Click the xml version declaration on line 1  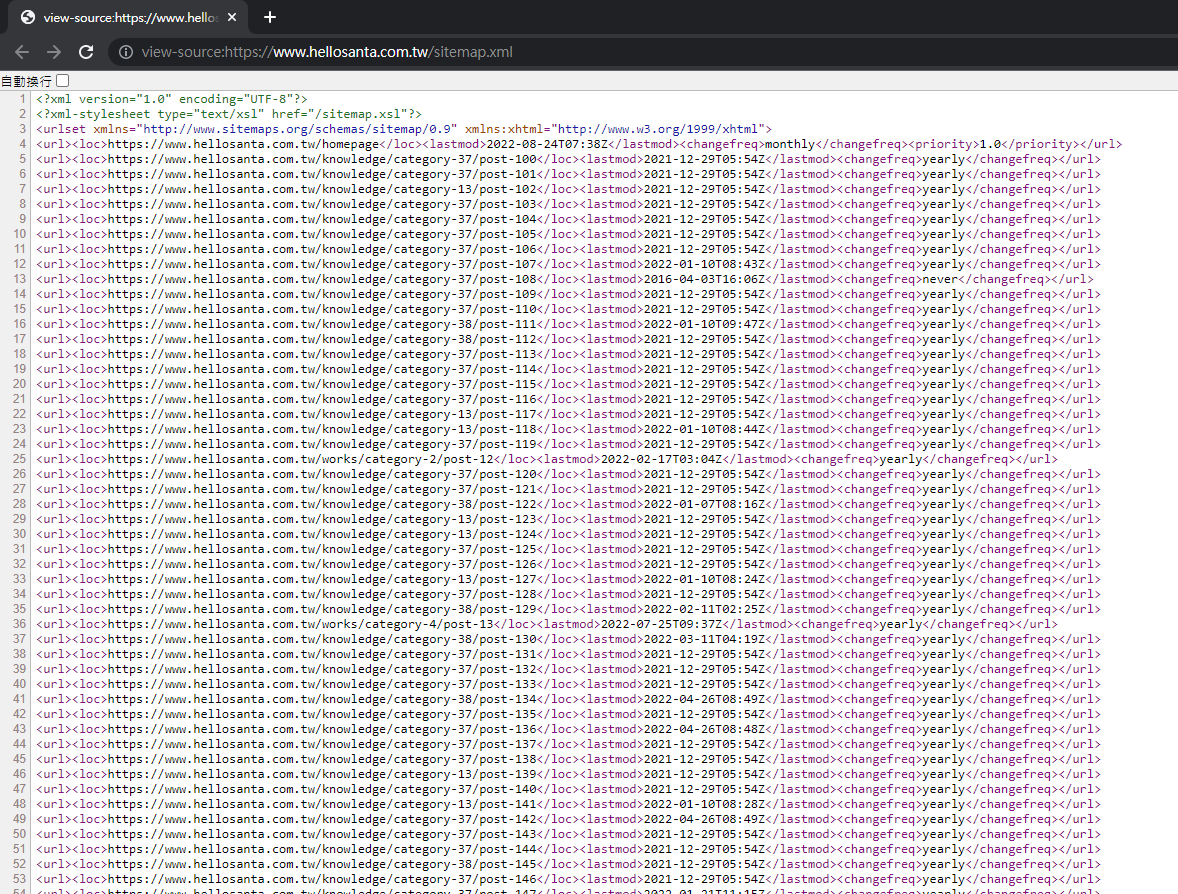coord(172,99)
